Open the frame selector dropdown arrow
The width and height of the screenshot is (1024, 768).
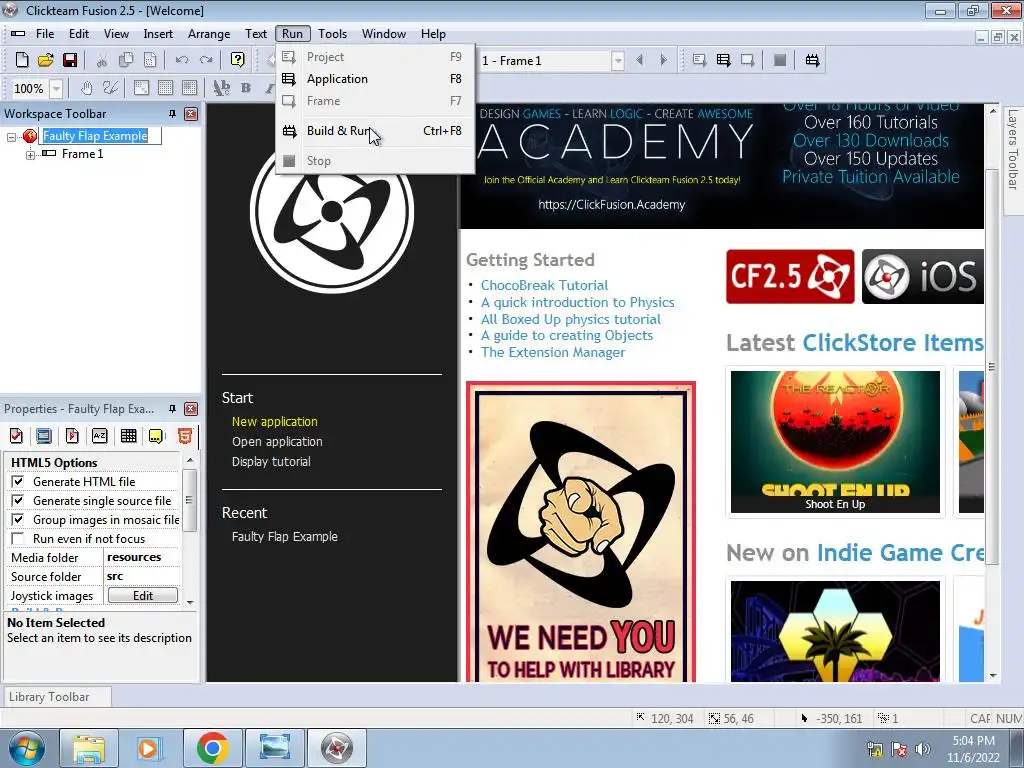617,61
